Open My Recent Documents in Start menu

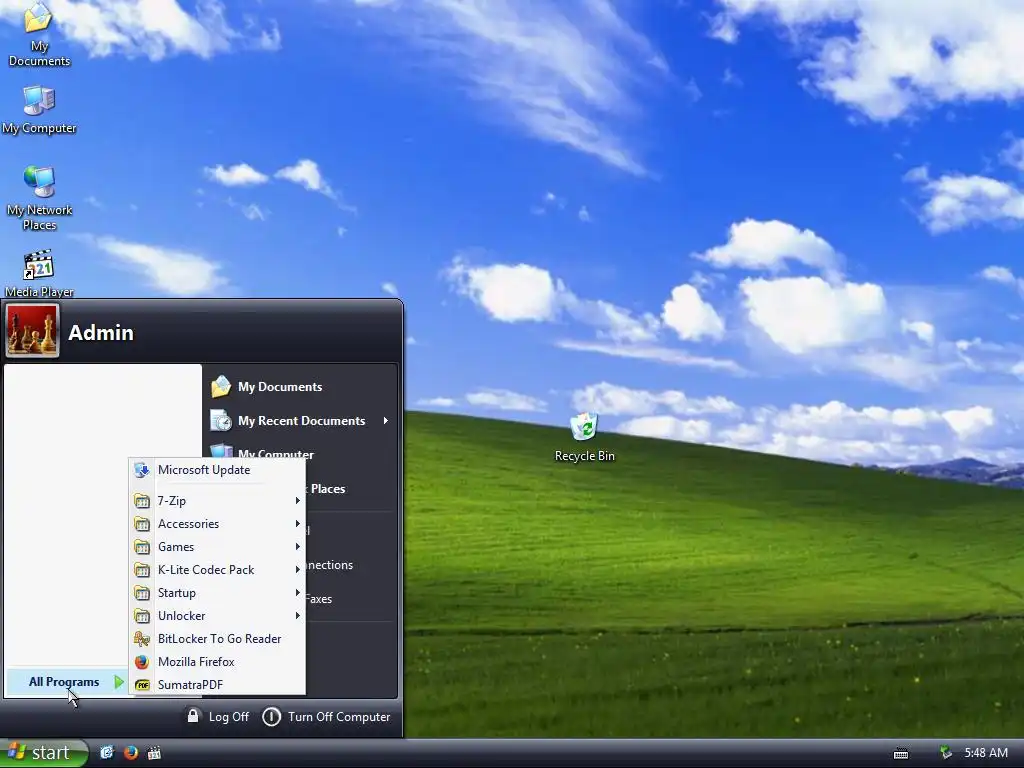[x=301, y=421]
